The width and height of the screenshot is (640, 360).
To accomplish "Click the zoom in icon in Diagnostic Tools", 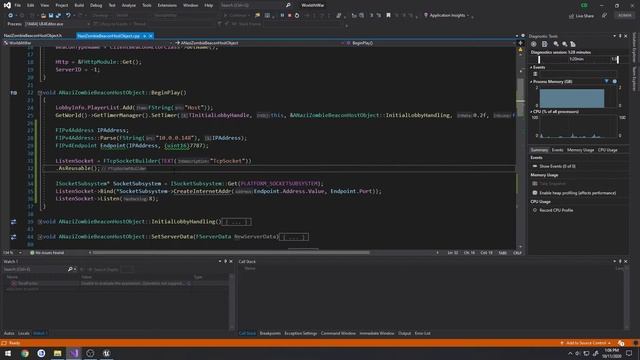I will pyautogui.click(x=556, y=44).
